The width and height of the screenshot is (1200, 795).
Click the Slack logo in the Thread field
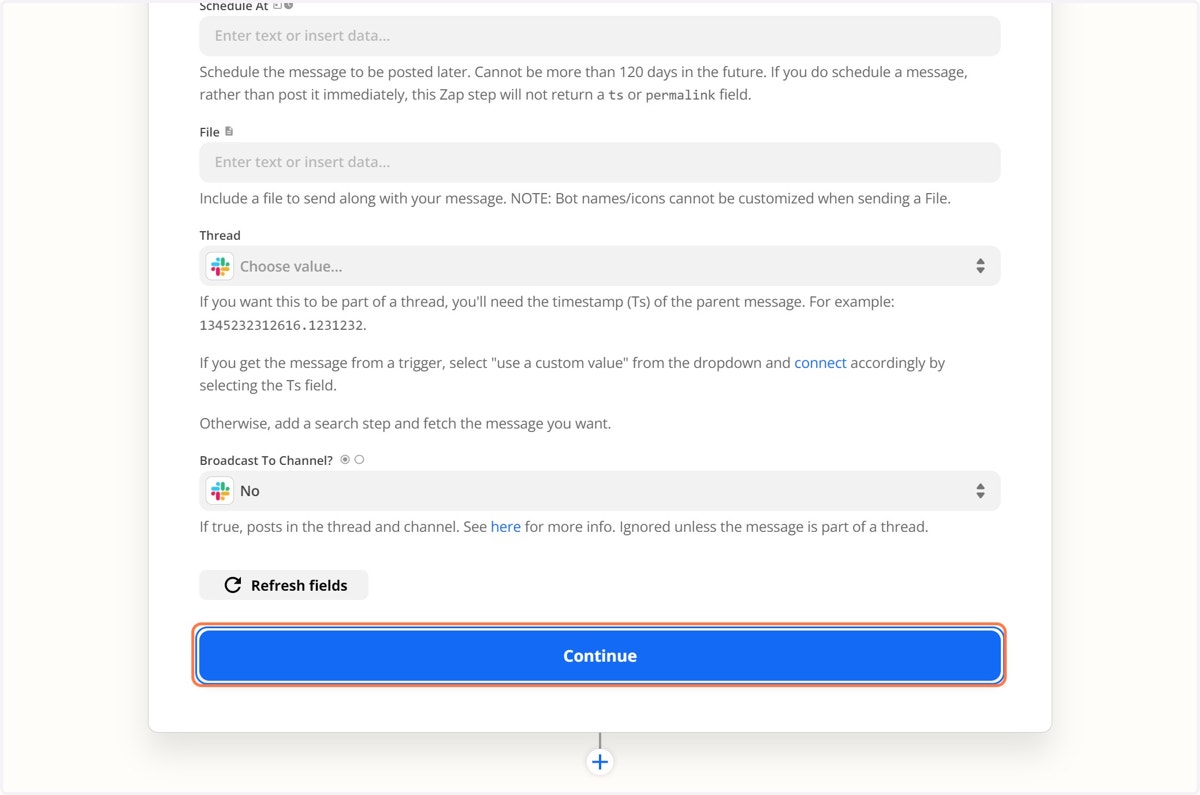click(220, 267)
